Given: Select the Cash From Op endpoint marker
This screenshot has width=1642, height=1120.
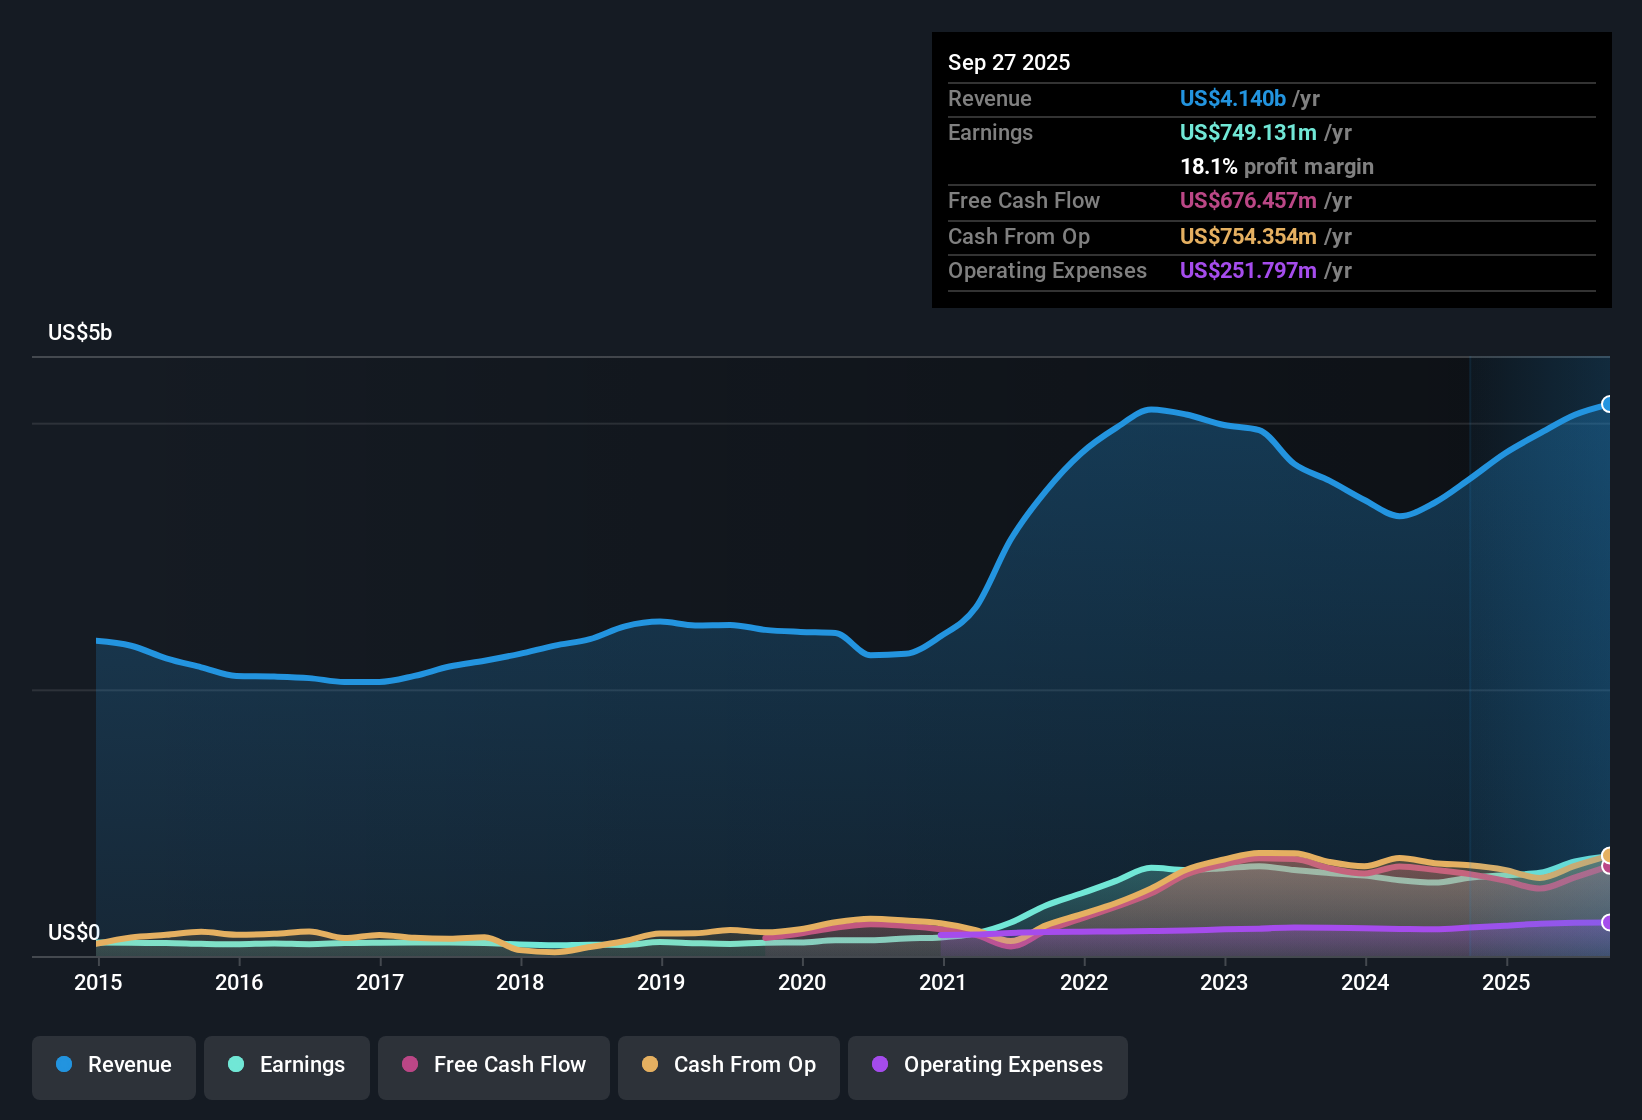Looking at the screenshot, I should (x=1608, y=857).
